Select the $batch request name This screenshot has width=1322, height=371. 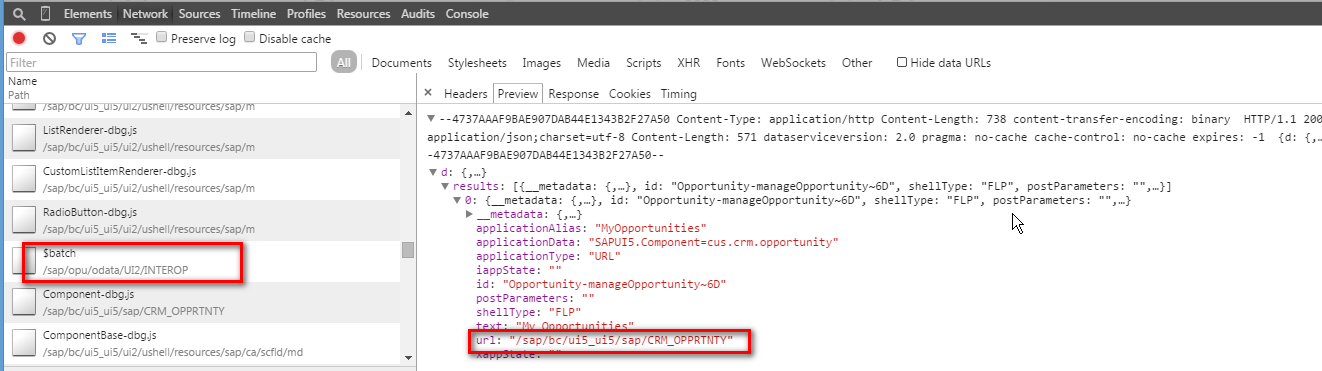(x=59, y=254)
